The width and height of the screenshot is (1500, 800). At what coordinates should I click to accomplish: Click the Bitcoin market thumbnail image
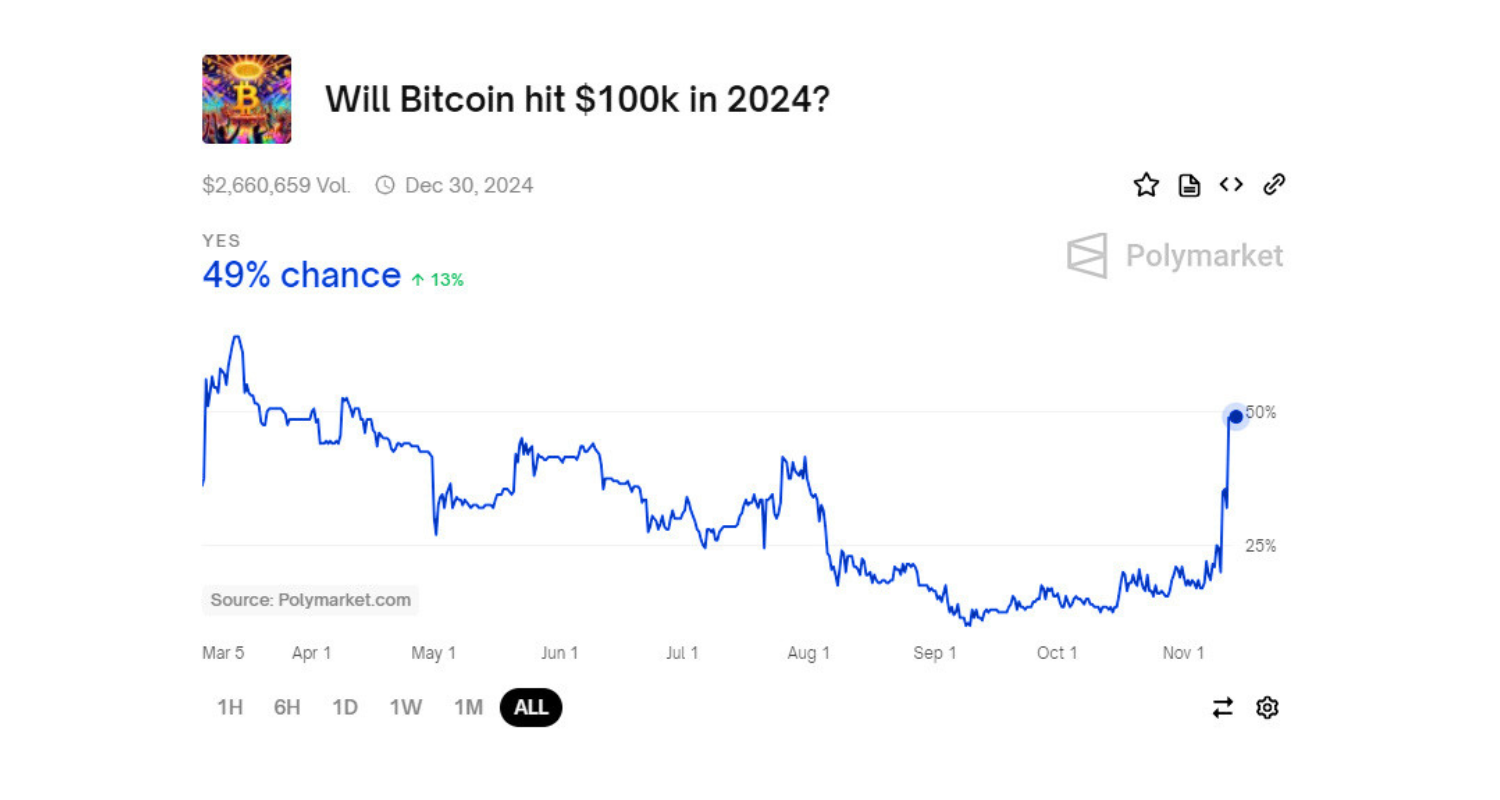tap(247, 99)
